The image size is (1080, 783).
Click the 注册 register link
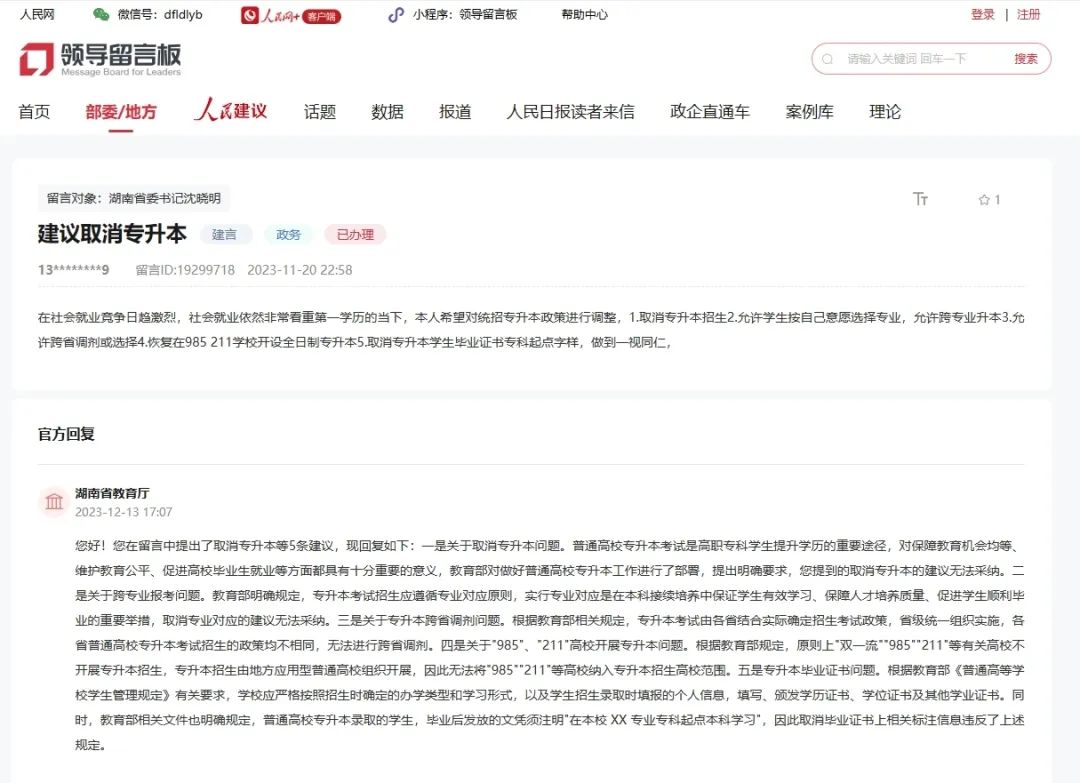coord(1029,14)
